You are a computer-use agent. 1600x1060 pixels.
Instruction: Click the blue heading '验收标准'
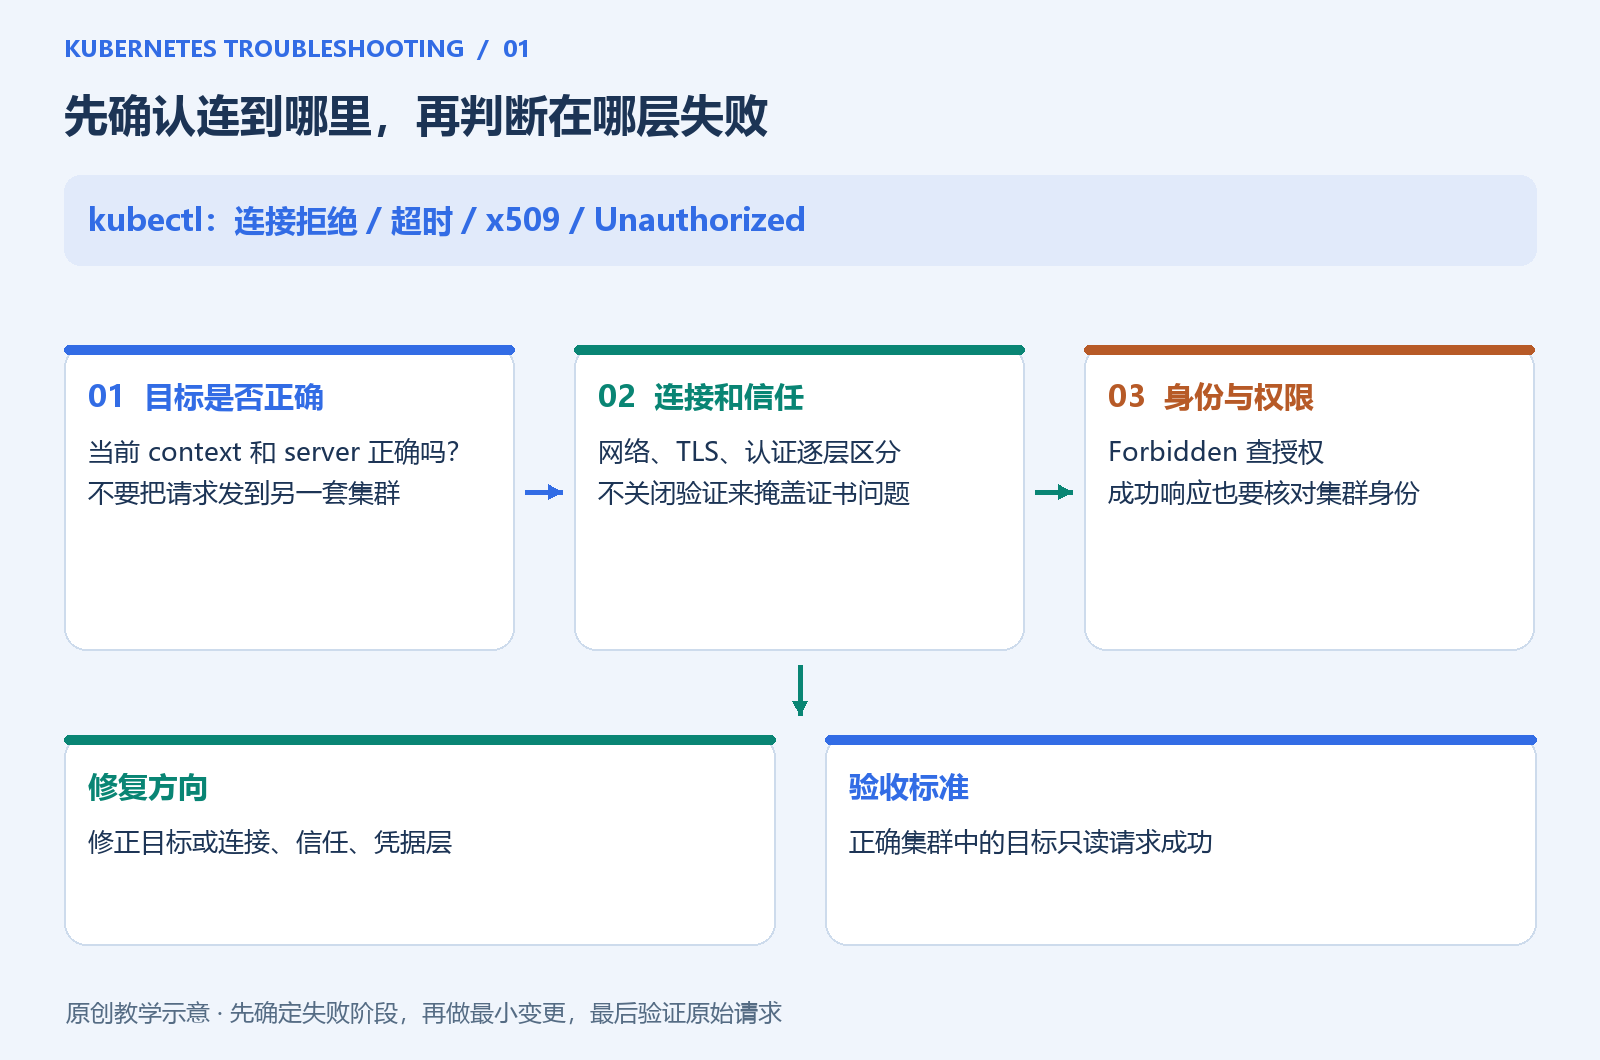909,787
